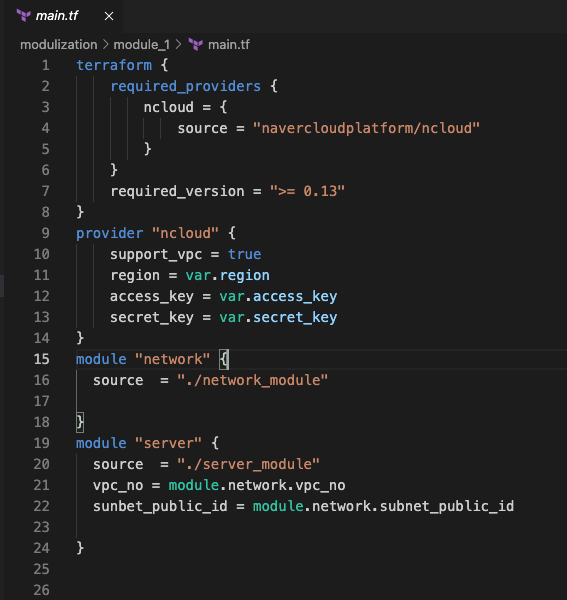Click the "./server_module" source string
This screenshot has width=567, height=600.
(x=248, y=464)
